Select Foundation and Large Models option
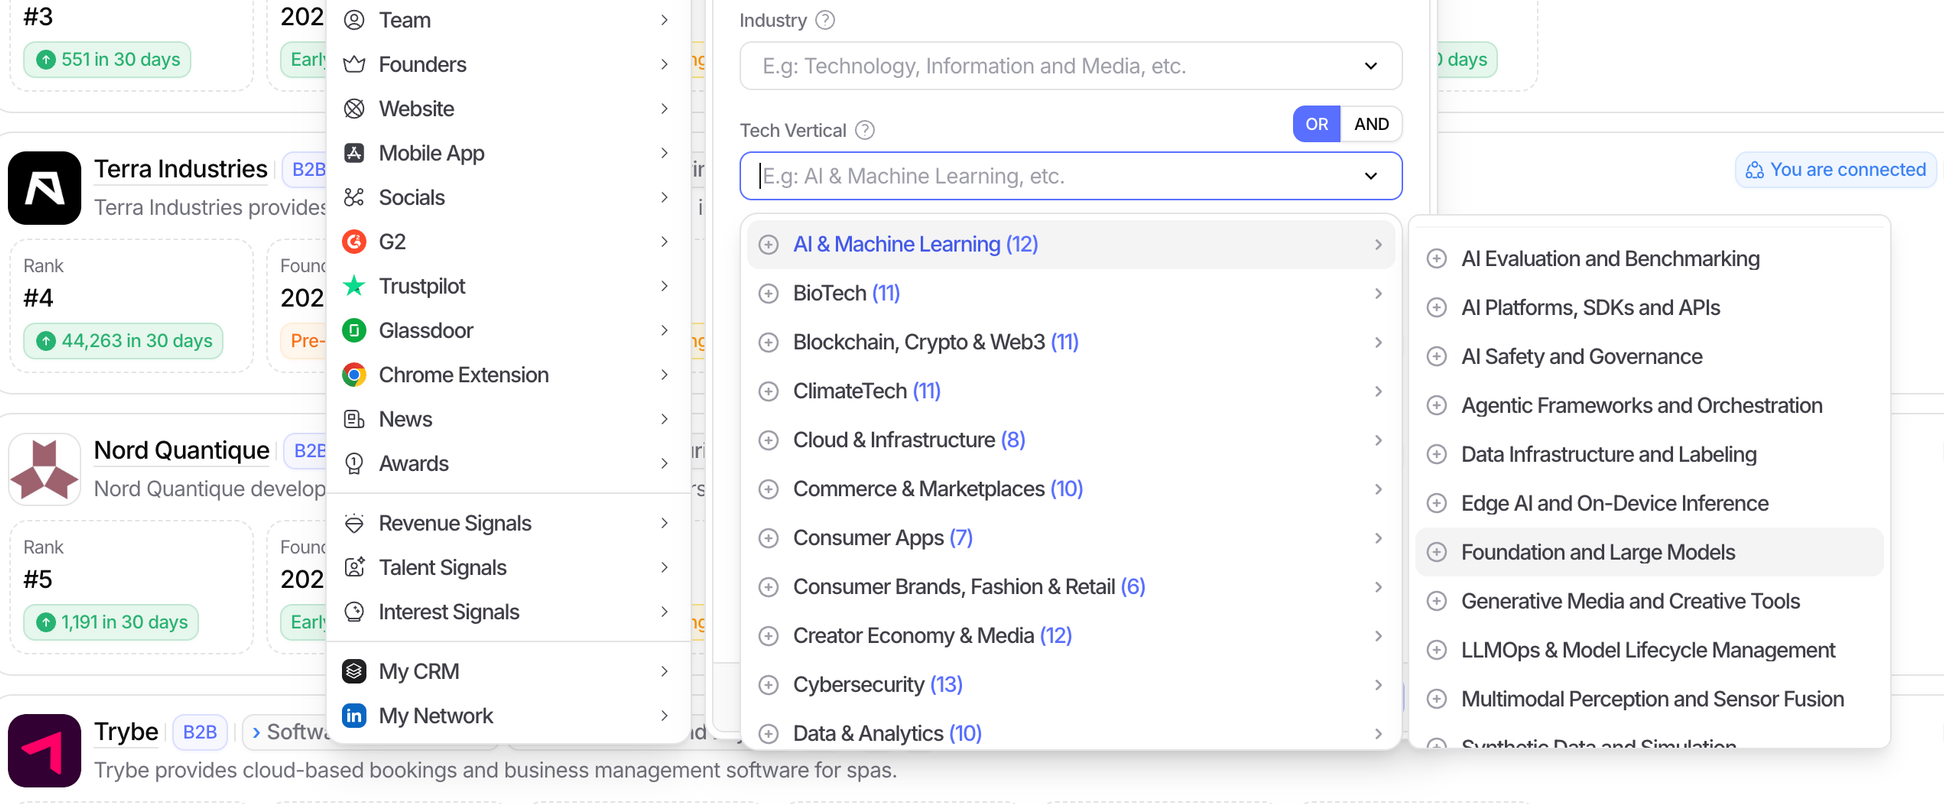The image size is (1944, 804). 1597,552
